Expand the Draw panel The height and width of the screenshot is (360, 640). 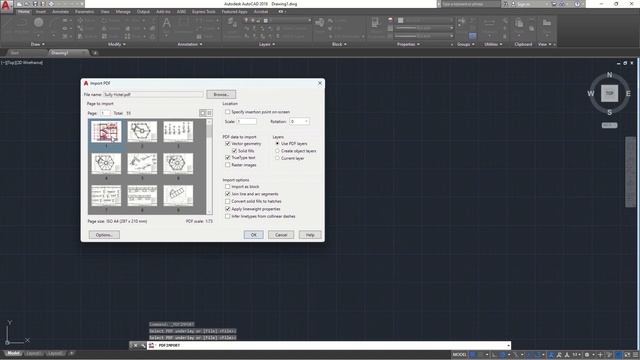point(38,44)
